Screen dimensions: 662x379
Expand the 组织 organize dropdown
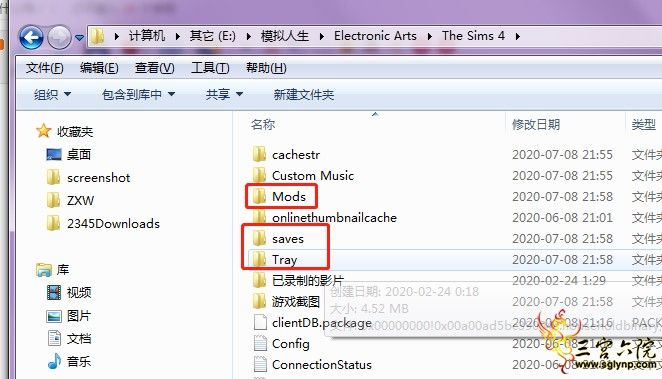point(53,94)
